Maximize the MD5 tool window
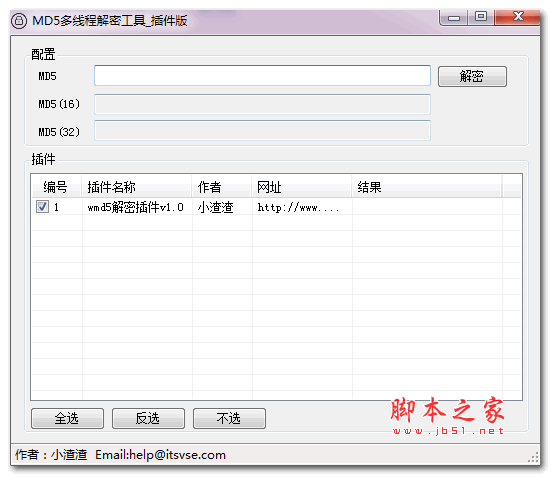This screenshot has width=551, height=477. (481, 17)
